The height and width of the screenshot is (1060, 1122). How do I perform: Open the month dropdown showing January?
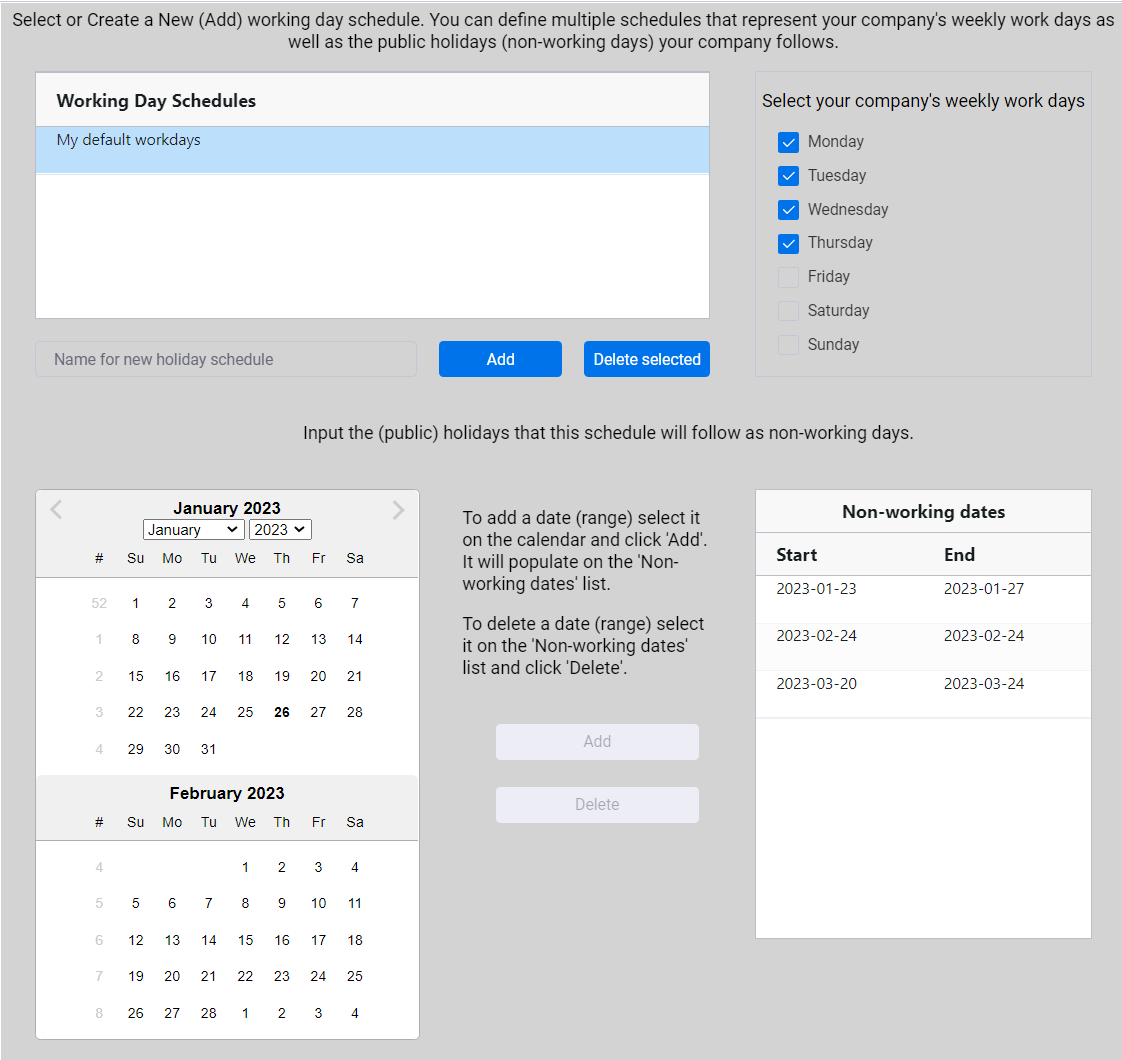click(193, 530)
